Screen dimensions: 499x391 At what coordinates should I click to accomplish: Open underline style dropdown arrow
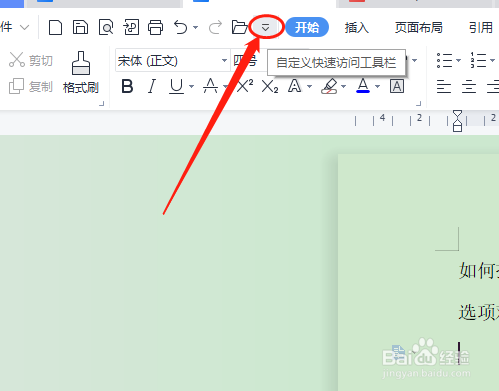tap(191, 87)
